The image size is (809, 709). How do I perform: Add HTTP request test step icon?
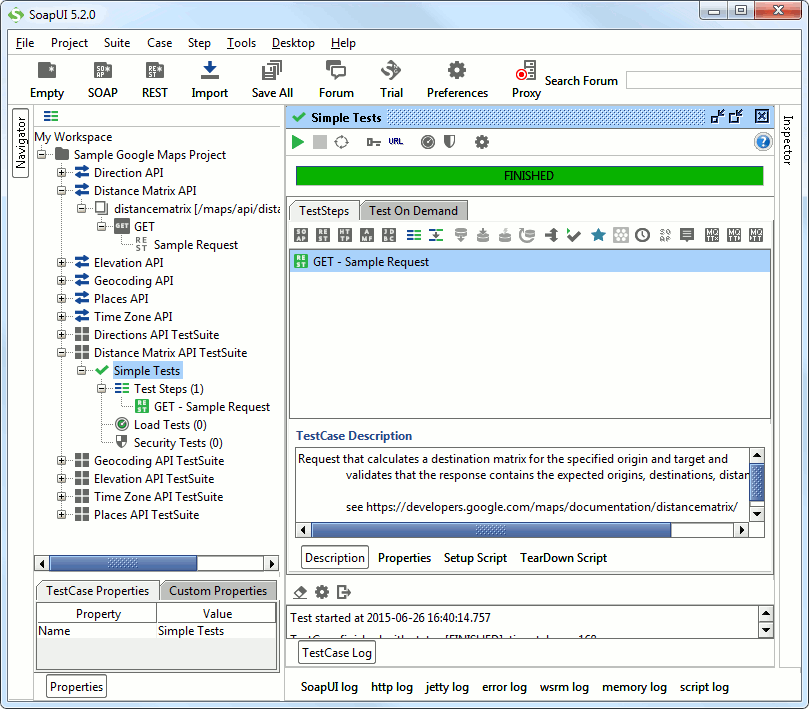tap(345, 235)
